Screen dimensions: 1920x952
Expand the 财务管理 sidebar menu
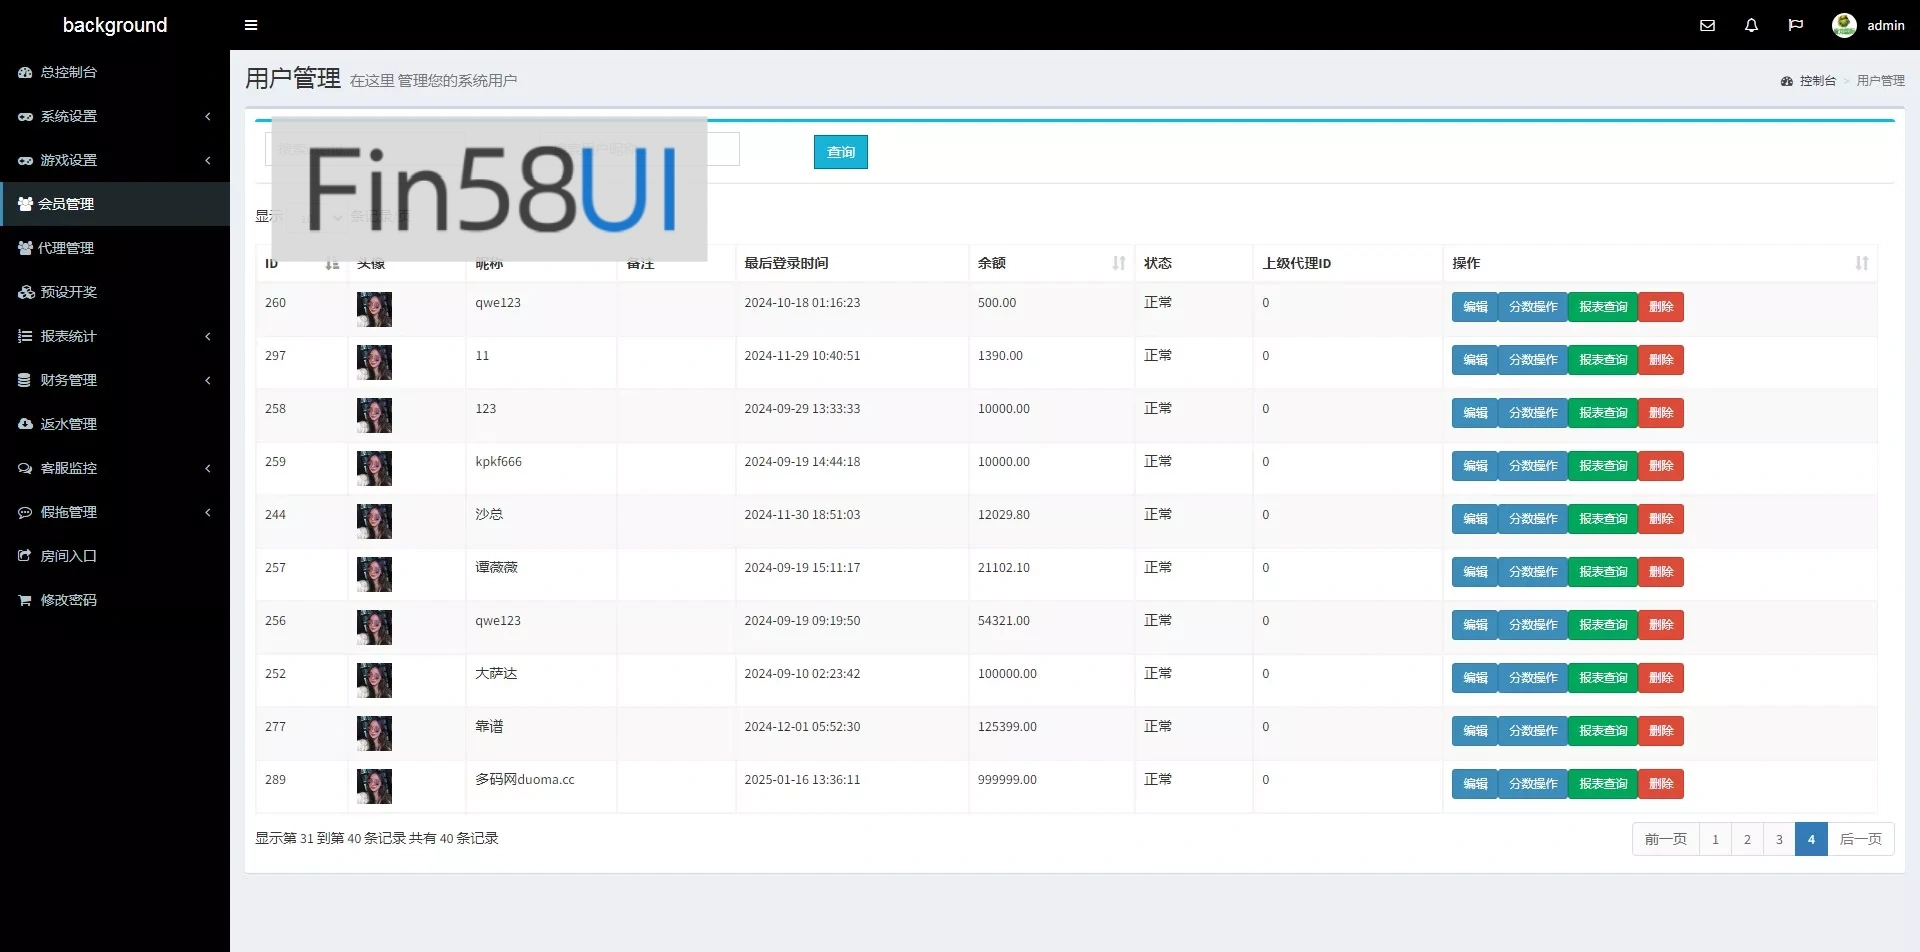click(x=114, y=380)
